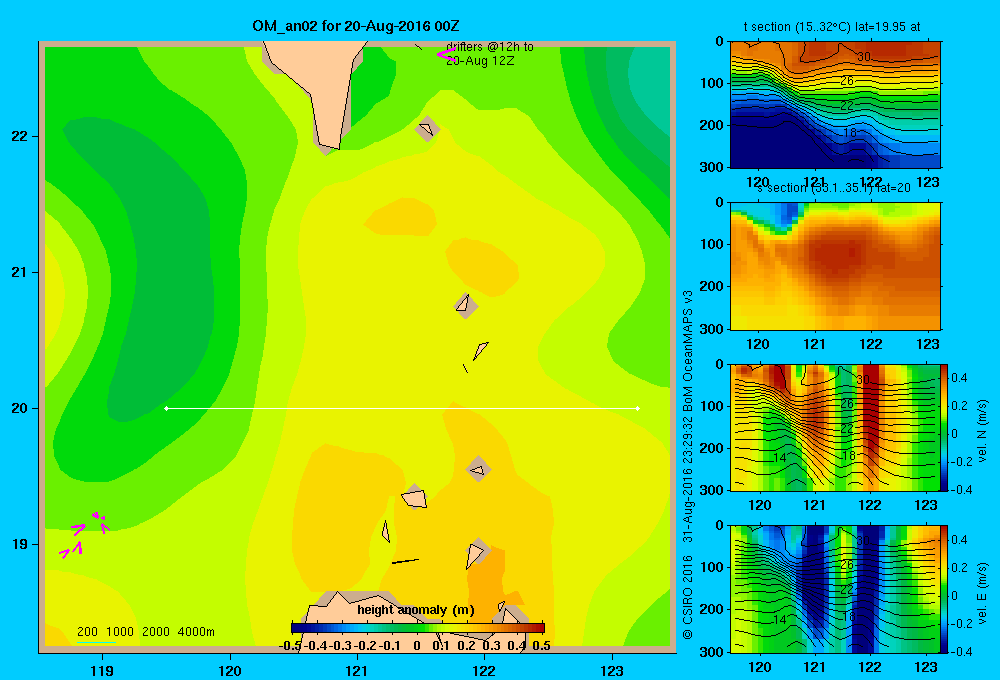Open the salinity section plot
Screen dimensions: 1000x680
[835, 266]
